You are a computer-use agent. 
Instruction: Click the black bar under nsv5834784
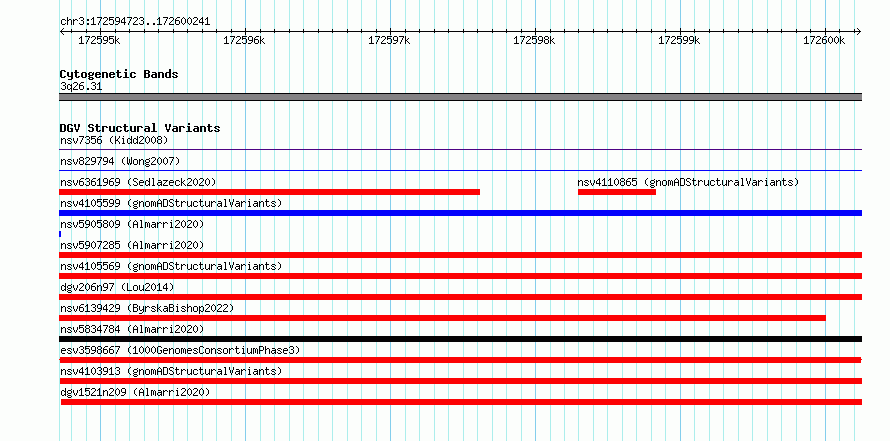point(460,339)
